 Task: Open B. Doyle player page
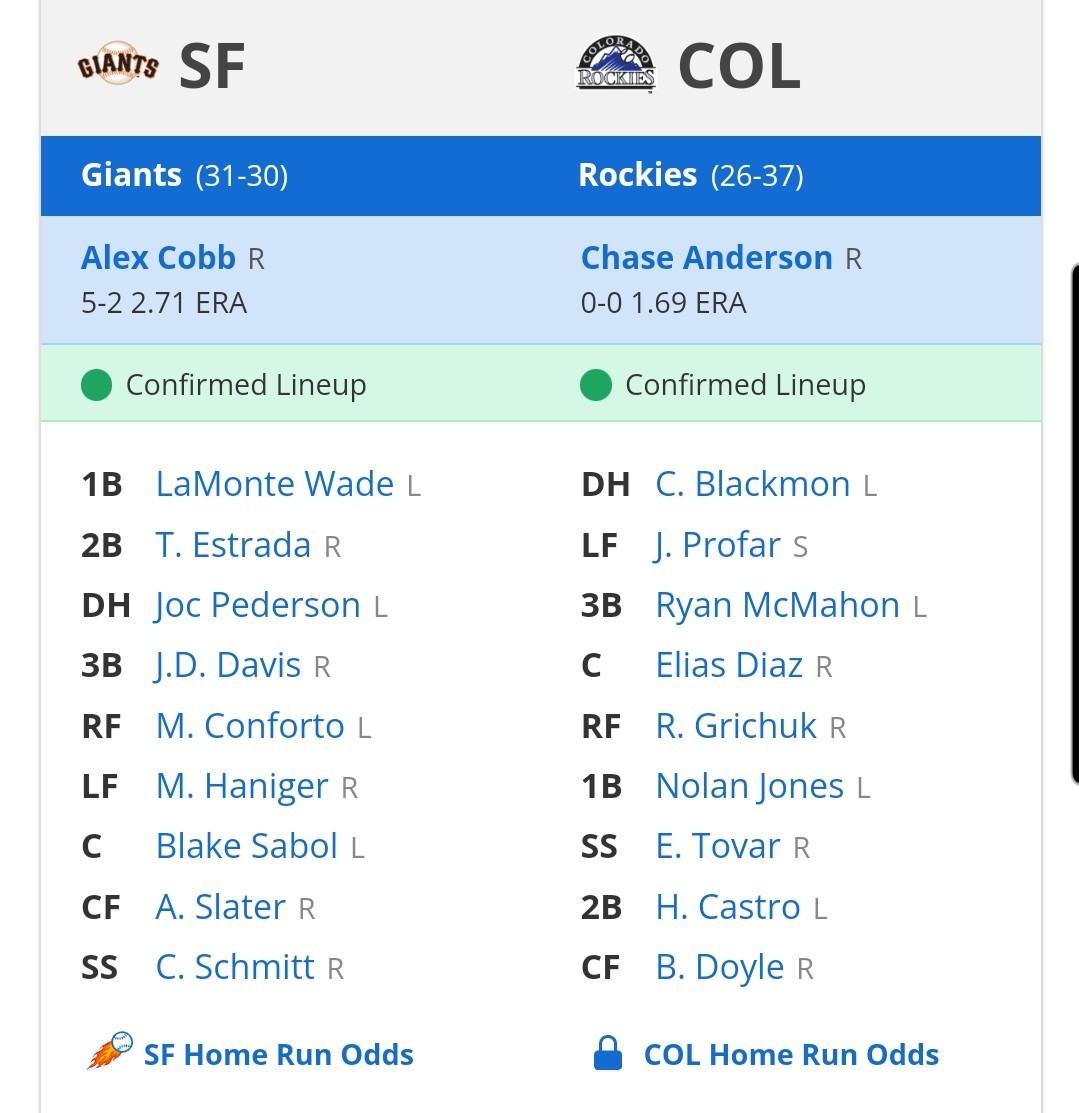point(720,967)
